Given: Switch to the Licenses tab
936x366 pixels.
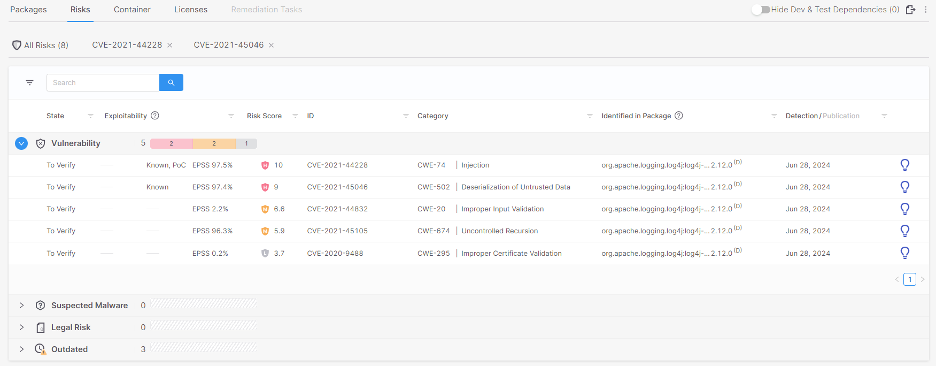Looking at the screenshot, I should [x=191, y=10].
